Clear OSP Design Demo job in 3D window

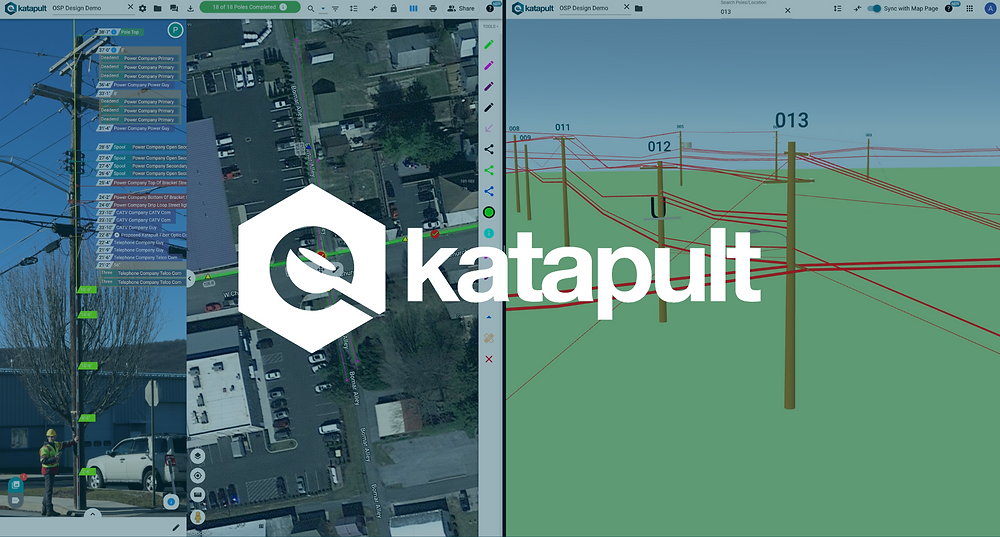[626, 7]
